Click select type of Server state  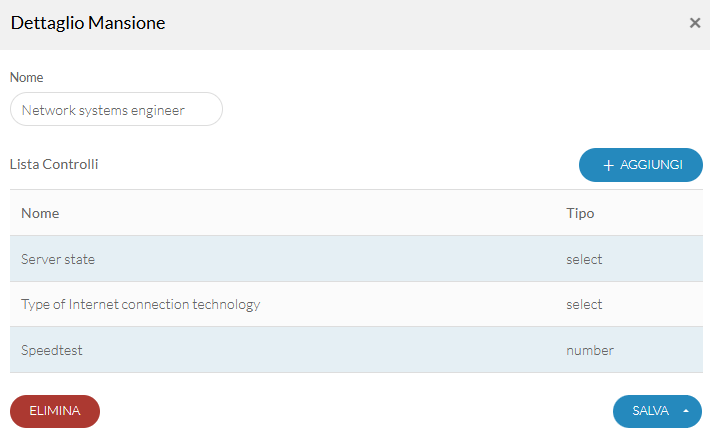pos(584,259)
